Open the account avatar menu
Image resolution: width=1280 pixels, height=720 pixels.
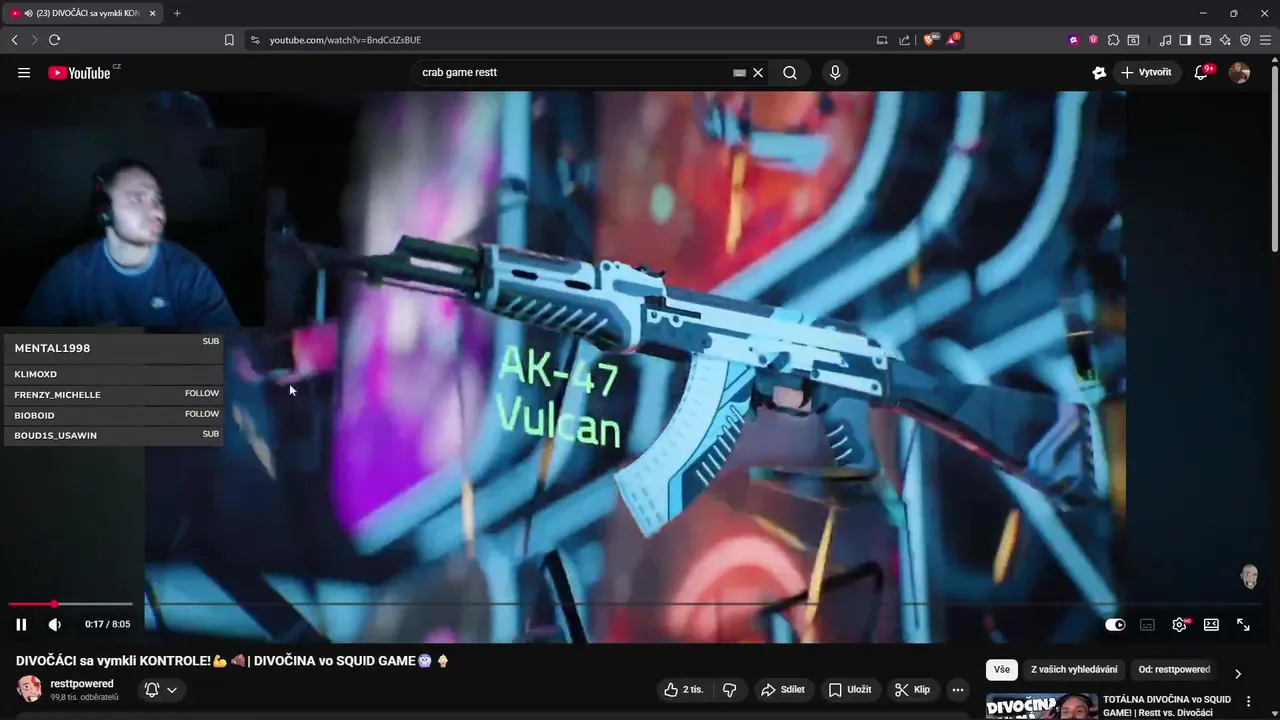click(1239, 72)
